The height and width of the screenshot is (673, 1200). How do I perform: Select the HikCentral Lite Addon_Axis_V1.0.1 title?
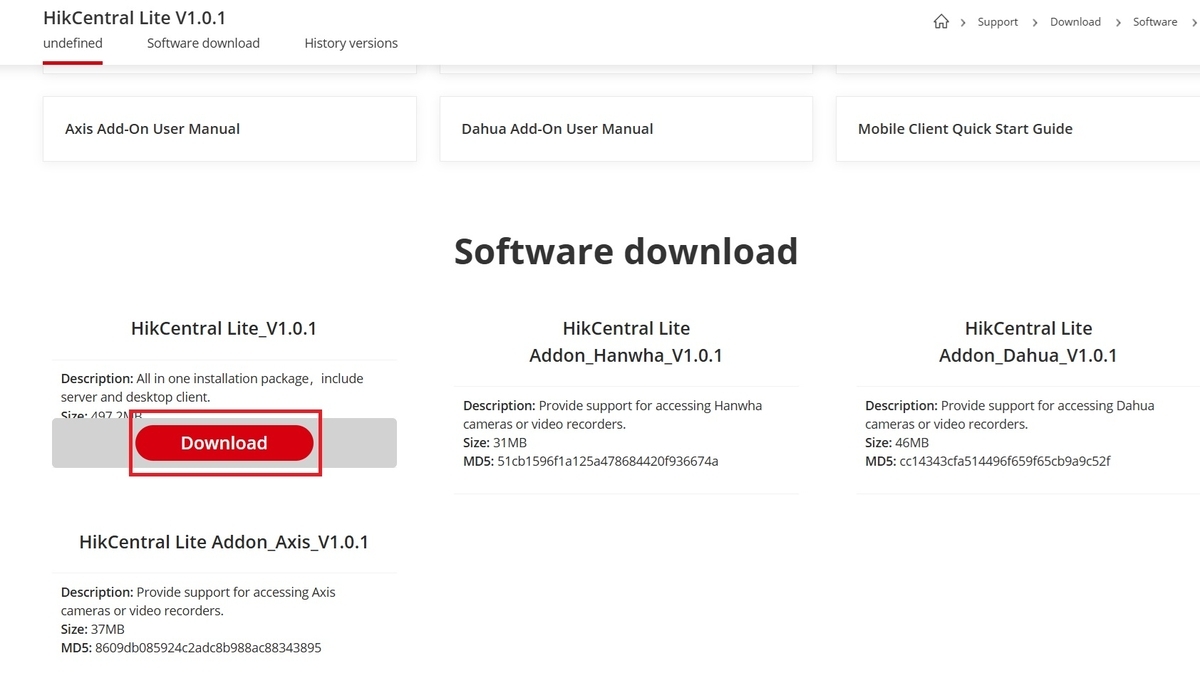click(x=224, y=541)
